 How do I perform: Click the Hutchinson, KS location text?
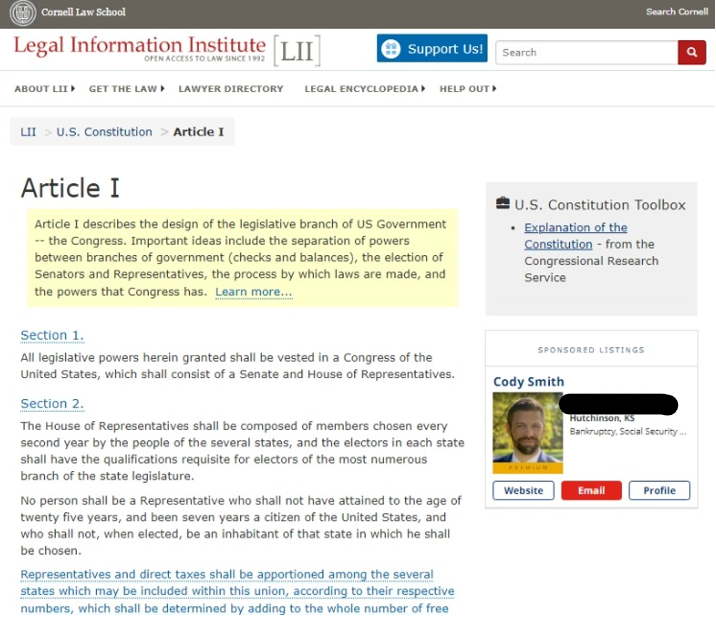[602, 418]
